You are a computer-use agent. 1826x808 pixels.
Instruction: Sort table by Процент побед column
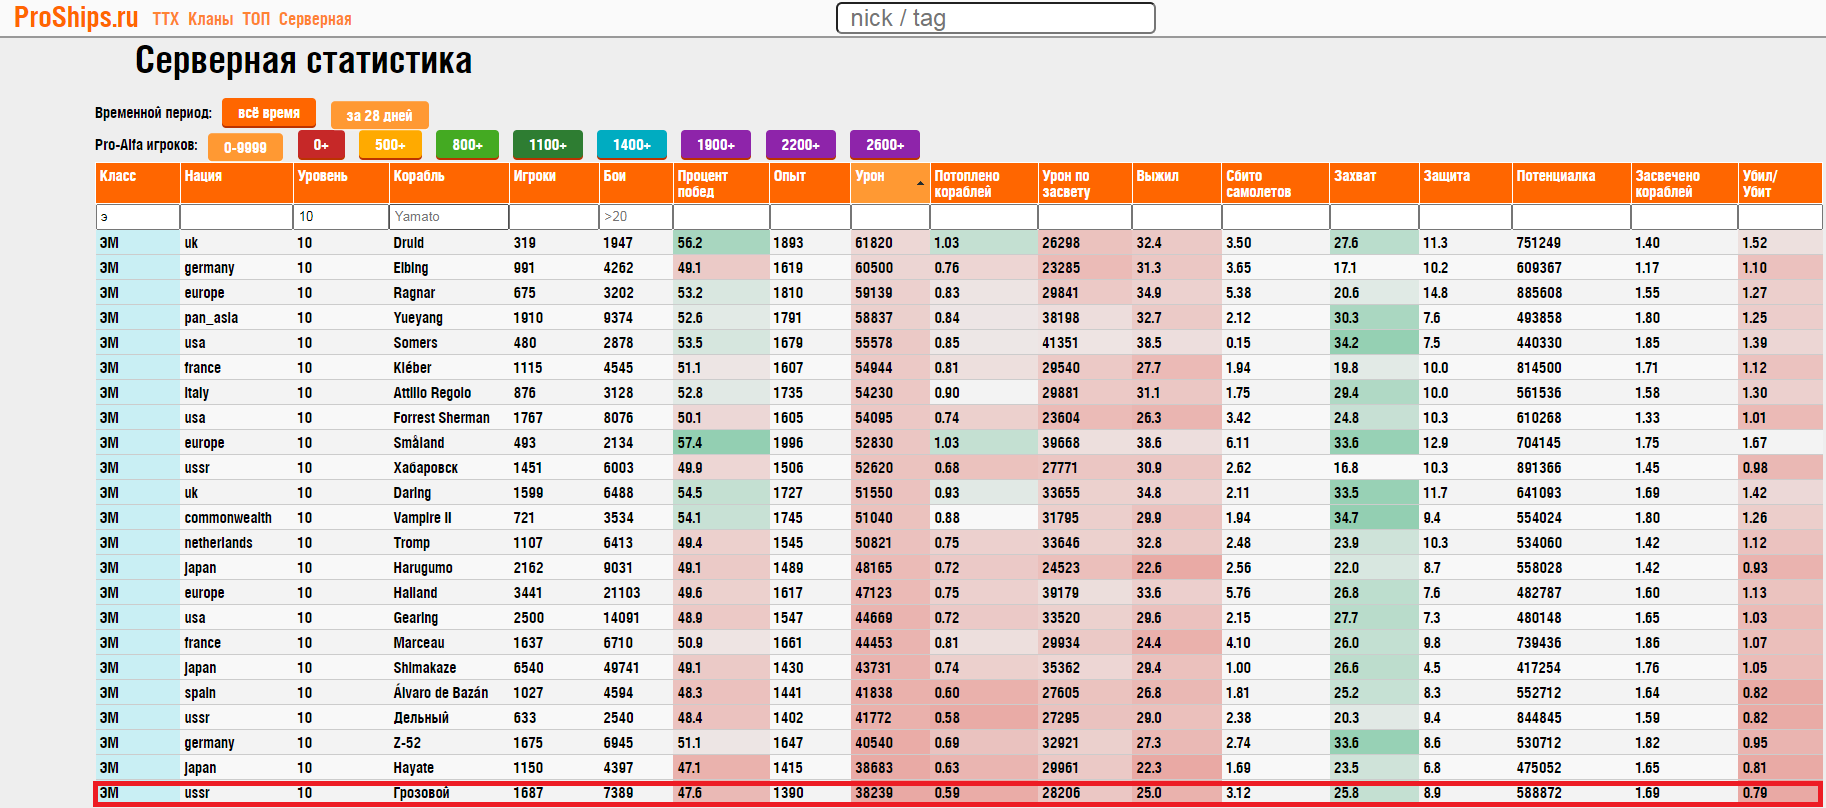point(721,183)
